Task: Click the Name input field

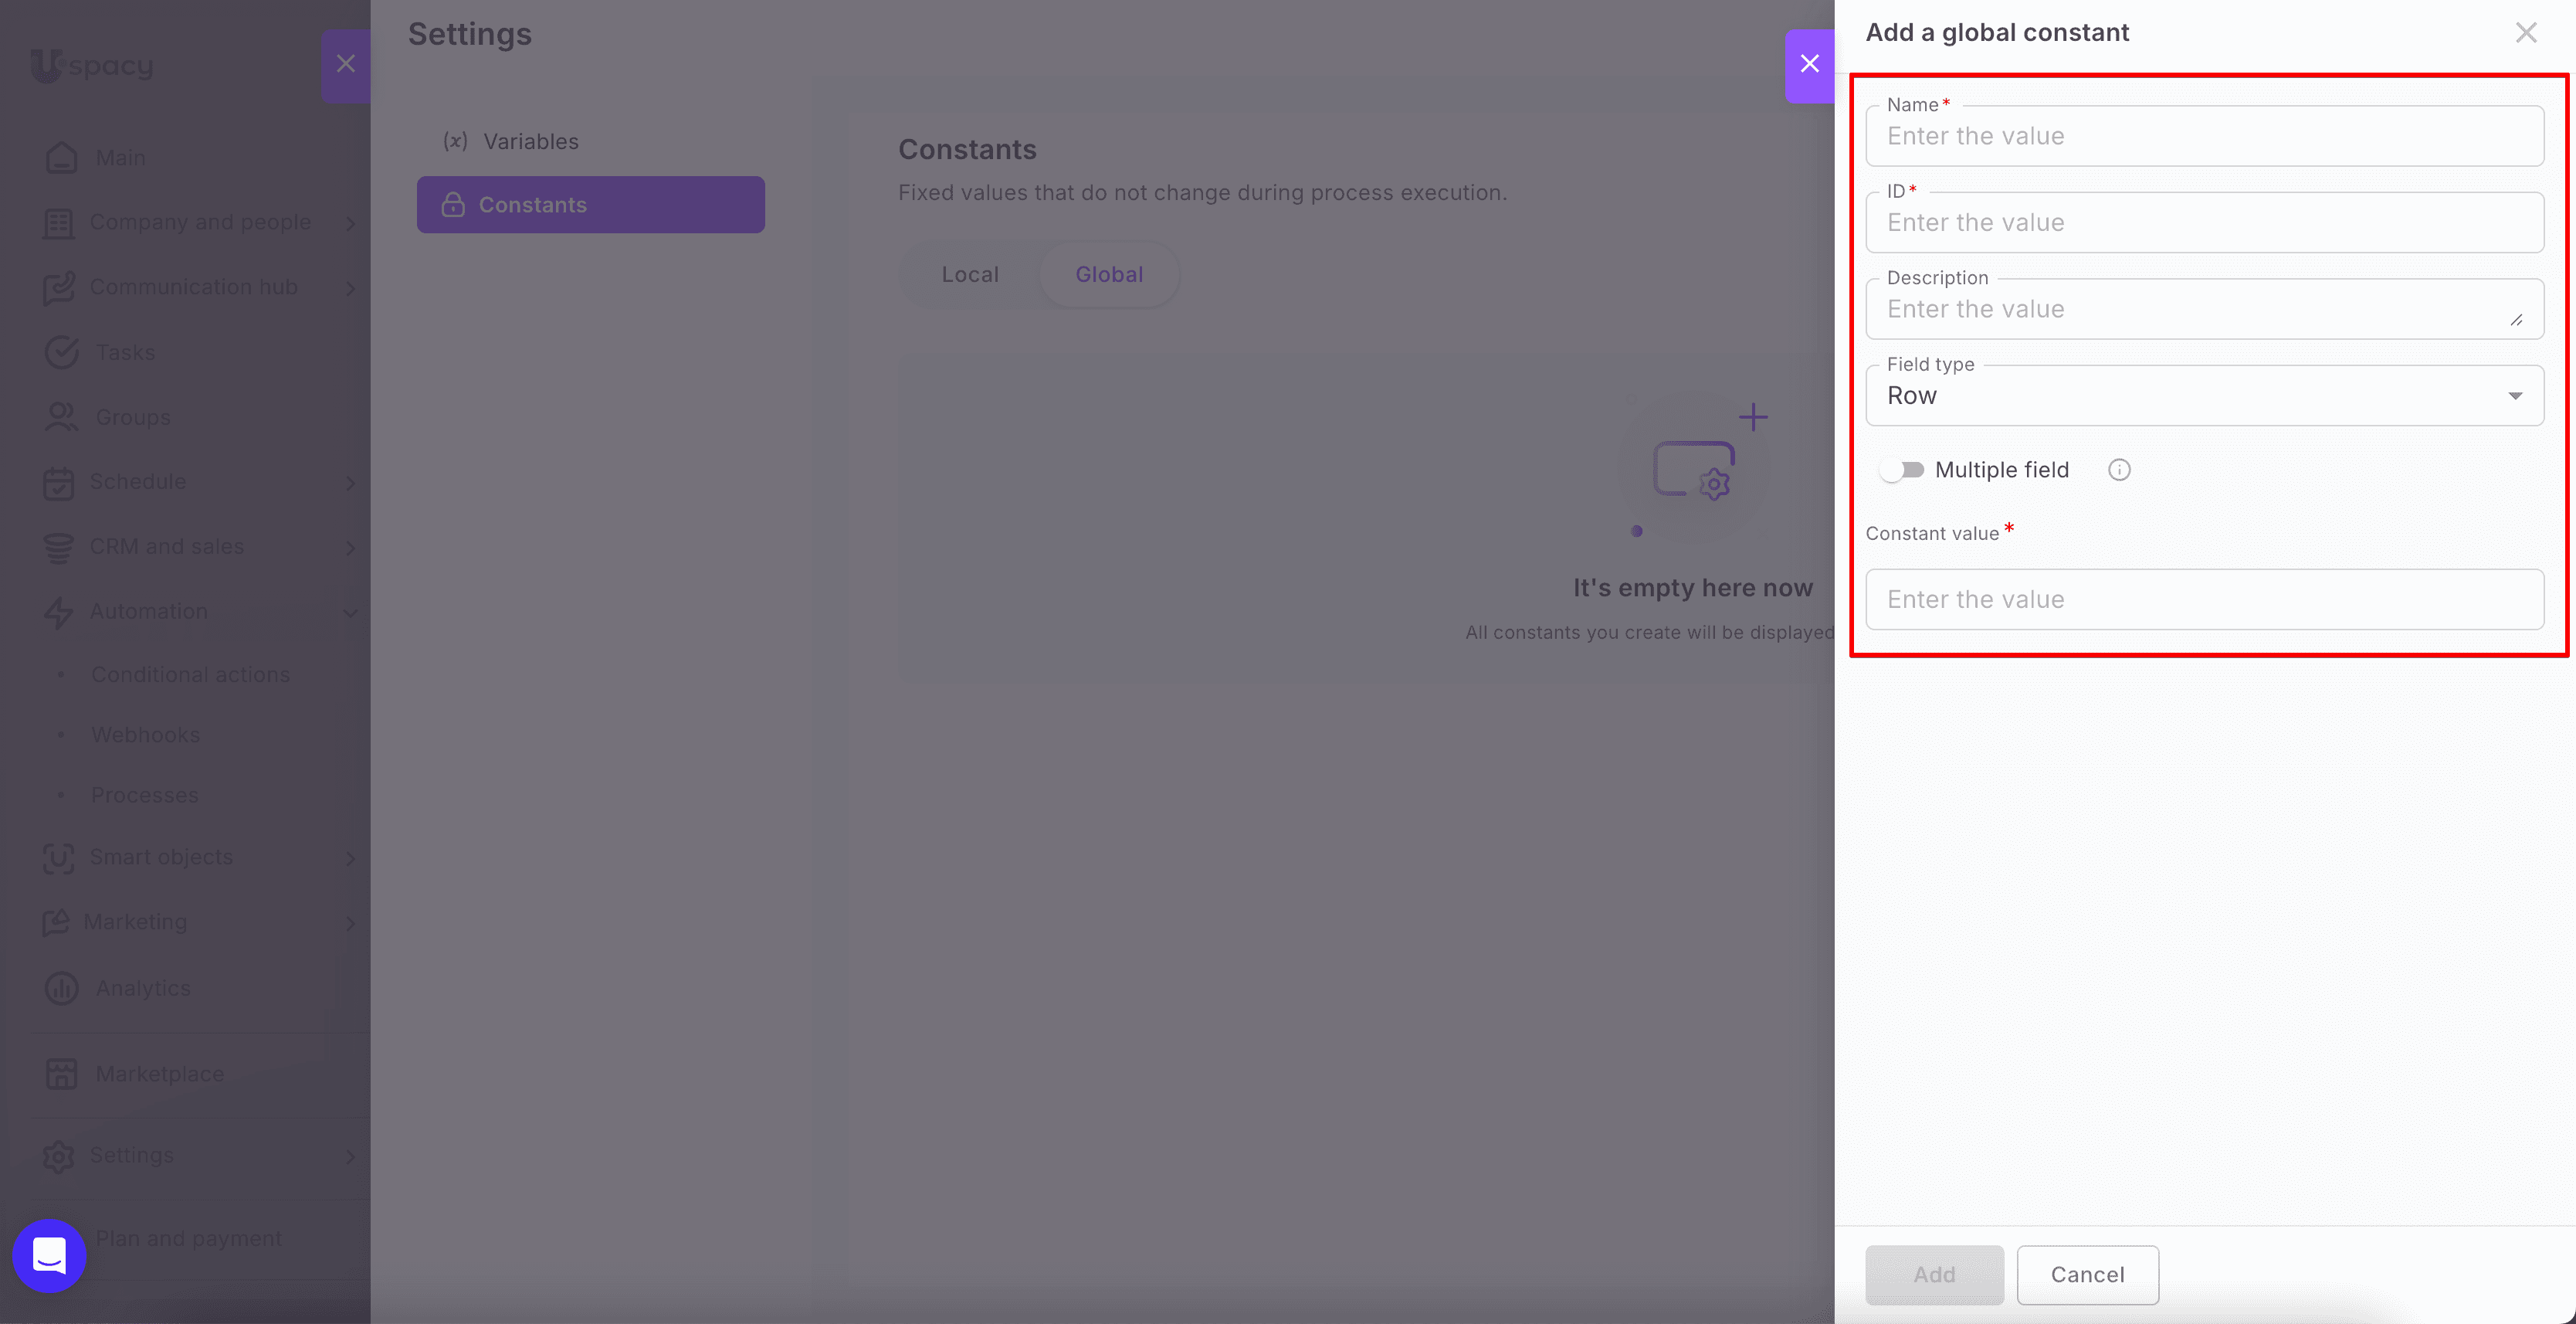Action: 2204,136
